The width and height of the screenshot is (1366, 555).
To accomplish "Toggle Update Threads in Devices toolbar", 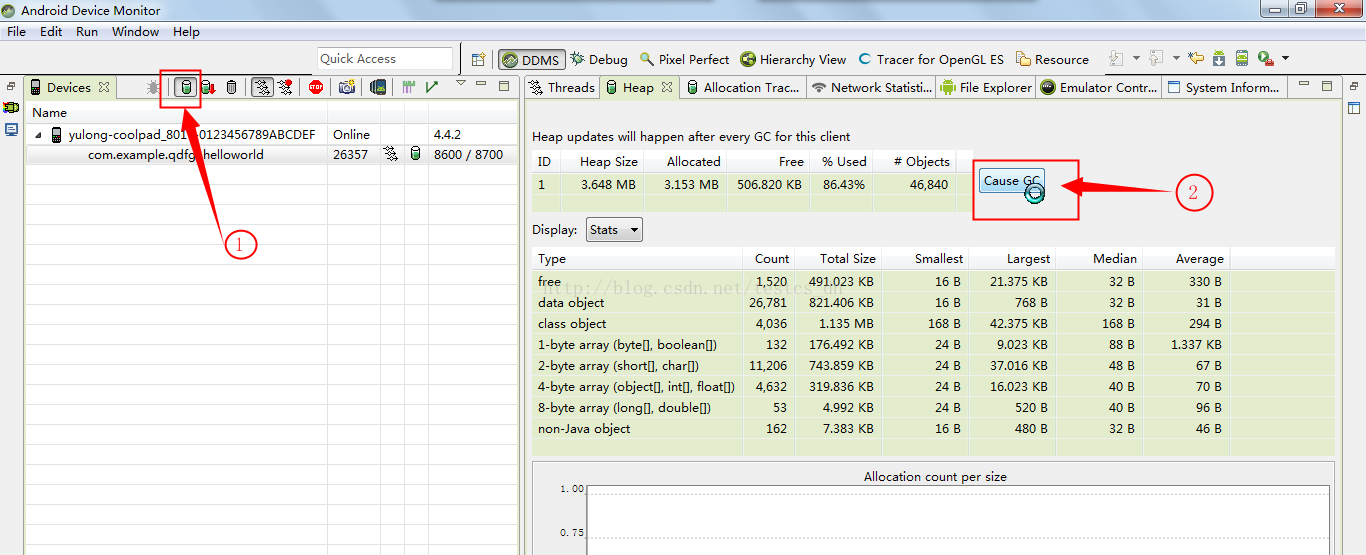I will point(262,88).
